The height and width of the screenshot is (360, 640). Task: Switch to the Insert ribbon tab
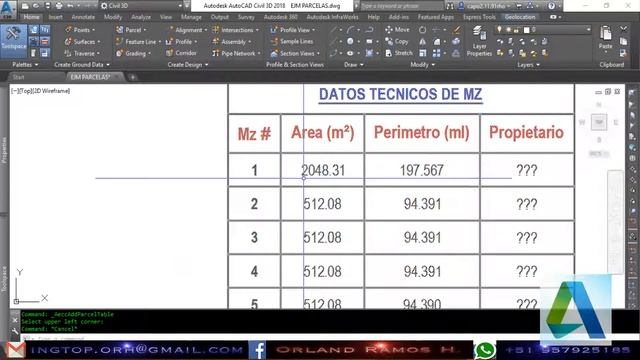point(56,17)
